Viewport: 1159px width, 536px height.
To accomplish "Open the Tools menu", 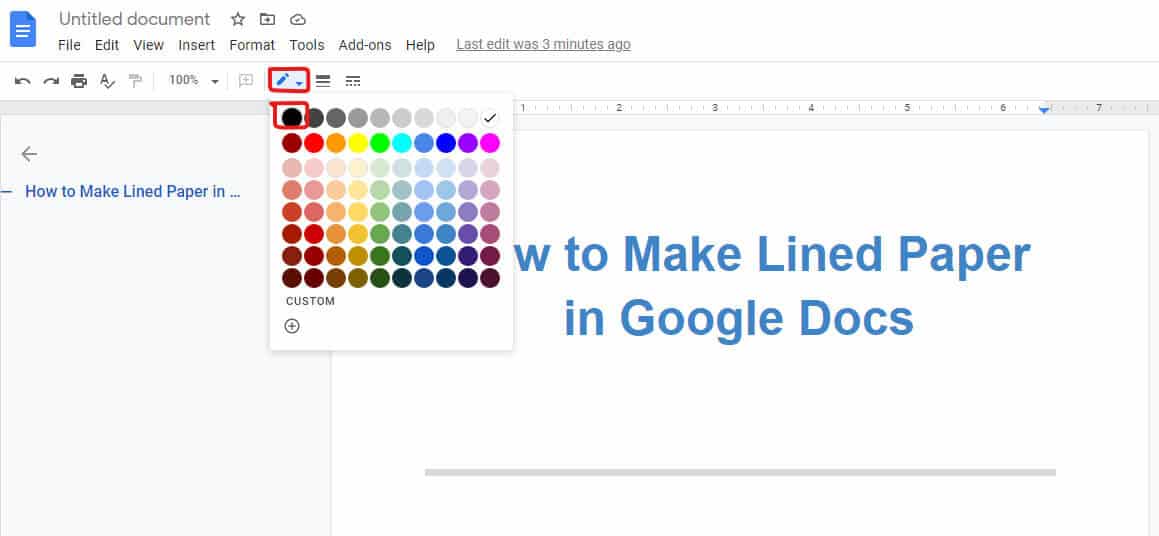I will [307, 45].
